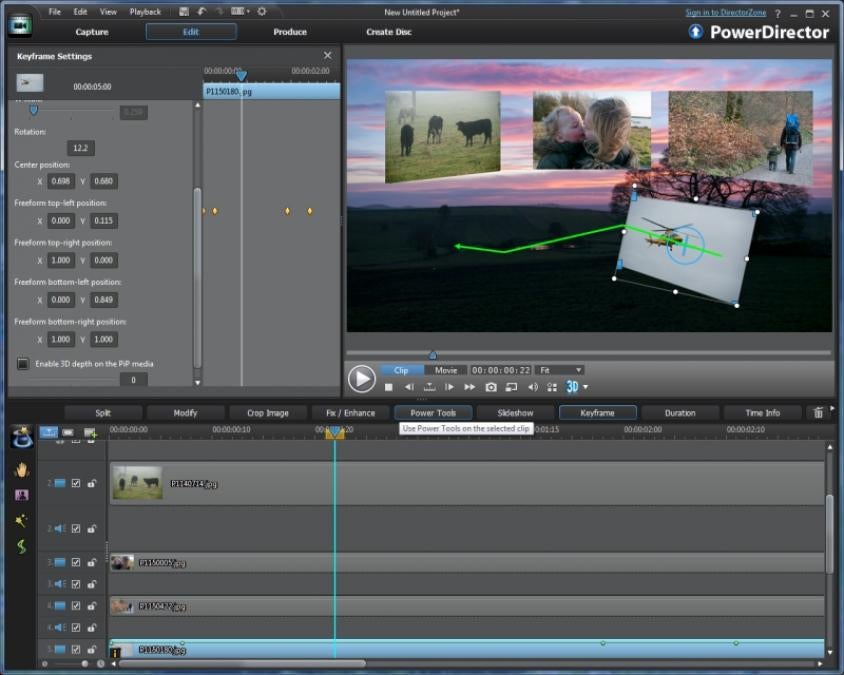This screenshot has width=844, height=675.
Task: Toggle the video track 4 enable checkbox
Action: (76, 606)
